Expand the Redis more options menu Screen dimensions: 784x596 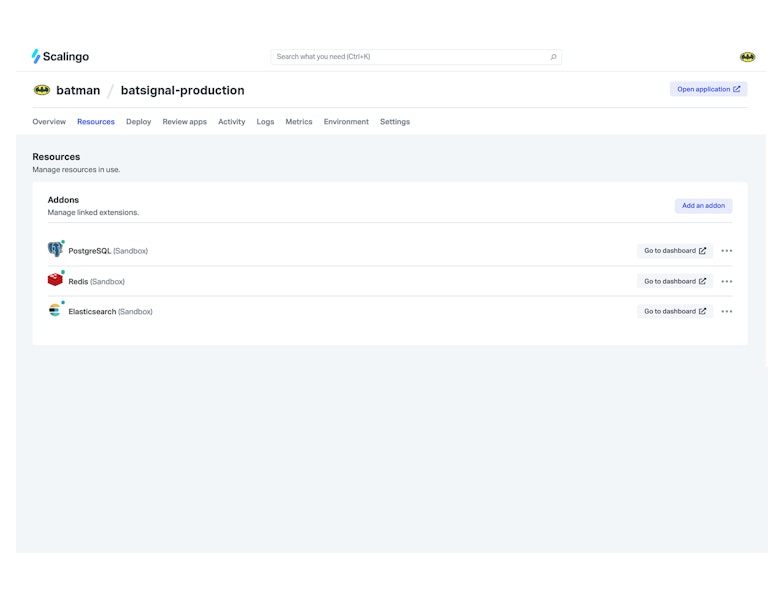coord(727,281)
